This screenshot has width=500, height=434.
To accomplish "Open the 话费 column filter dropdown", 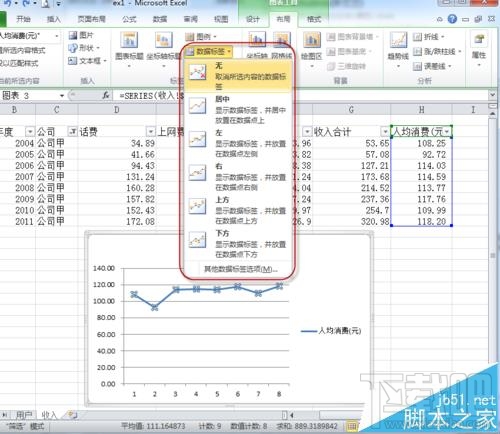I will pyautogui.click(x=151, y=132).
